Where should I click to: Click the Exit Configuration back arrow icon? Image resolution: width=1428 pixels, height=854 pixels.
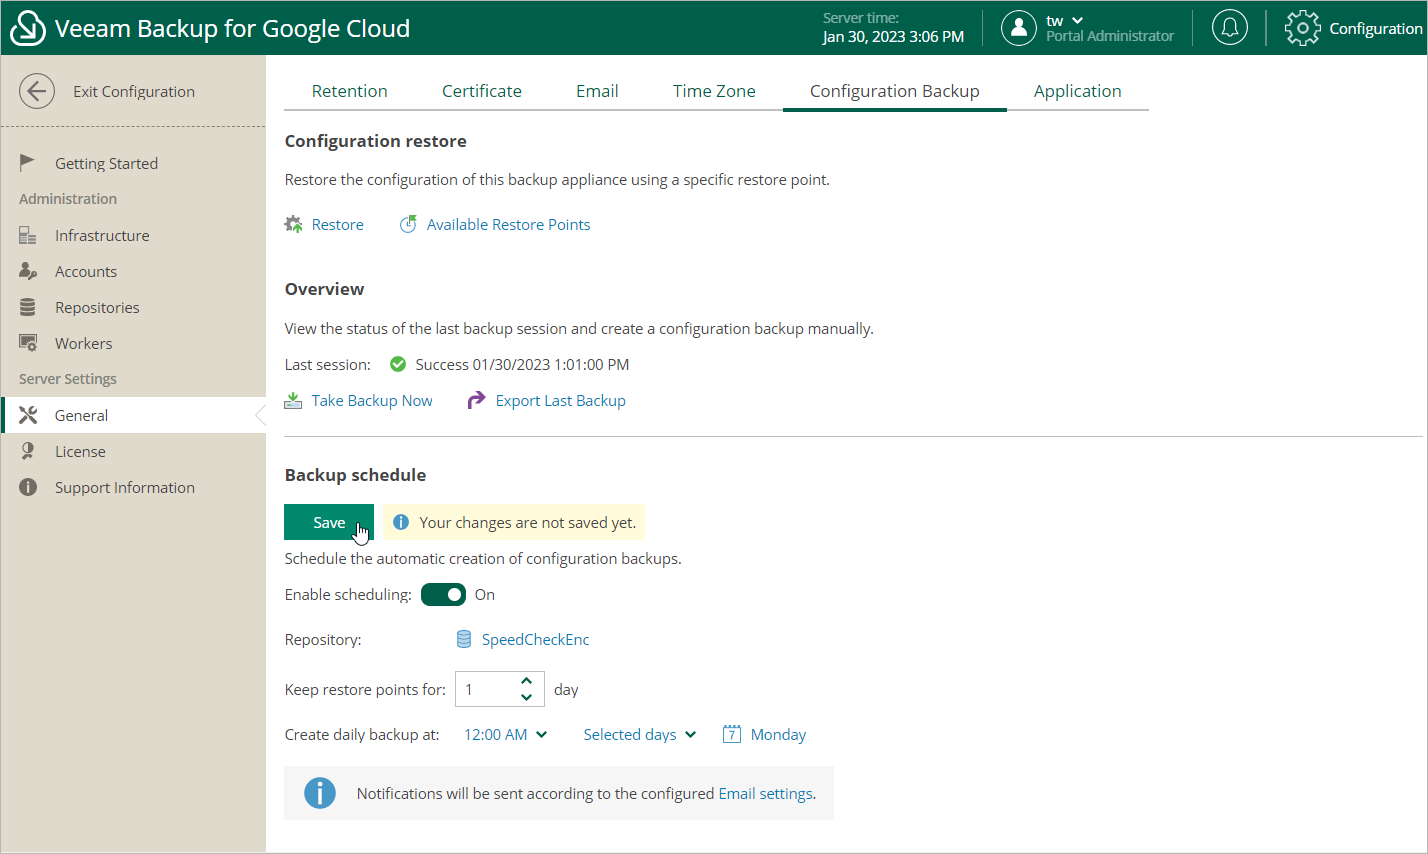[x=37, y=91]
